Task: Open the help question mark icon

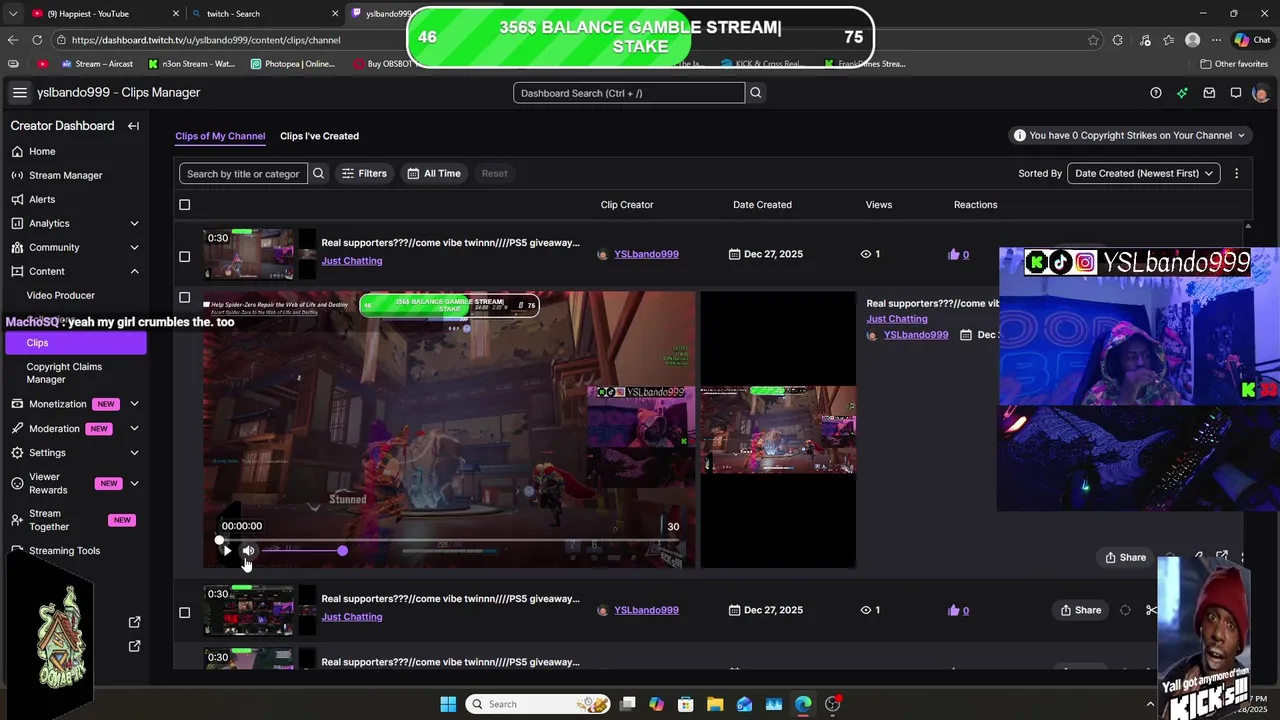Action: point(1156,93)
